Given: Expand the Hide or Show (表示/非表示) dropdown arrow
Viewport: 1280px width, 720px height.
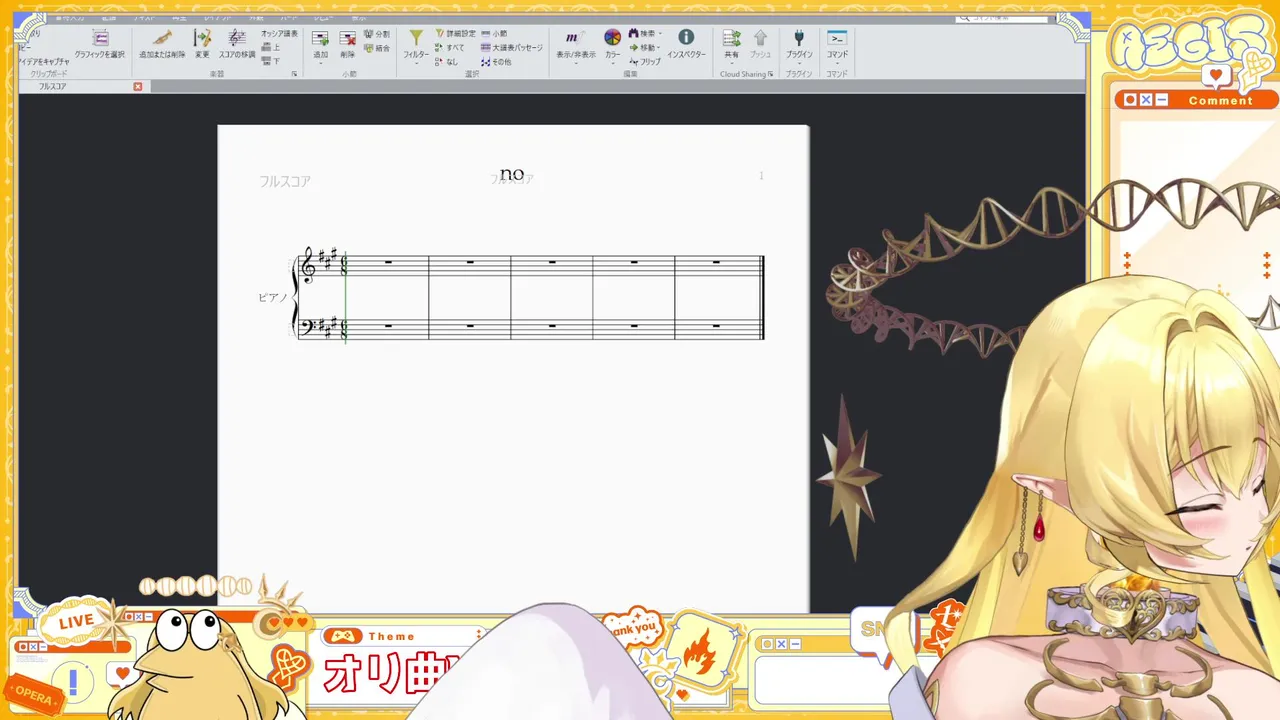Looking at the screenshot, I should point(575,63).
